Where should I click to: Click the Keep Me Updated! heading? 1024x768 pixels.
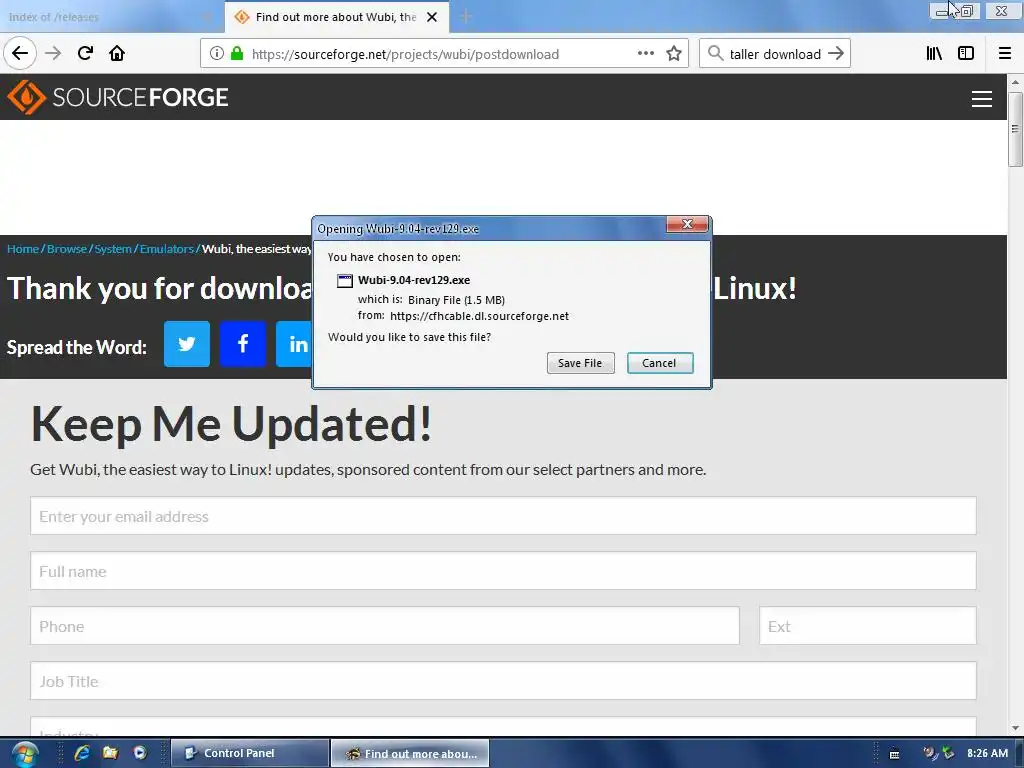[231, 423]
